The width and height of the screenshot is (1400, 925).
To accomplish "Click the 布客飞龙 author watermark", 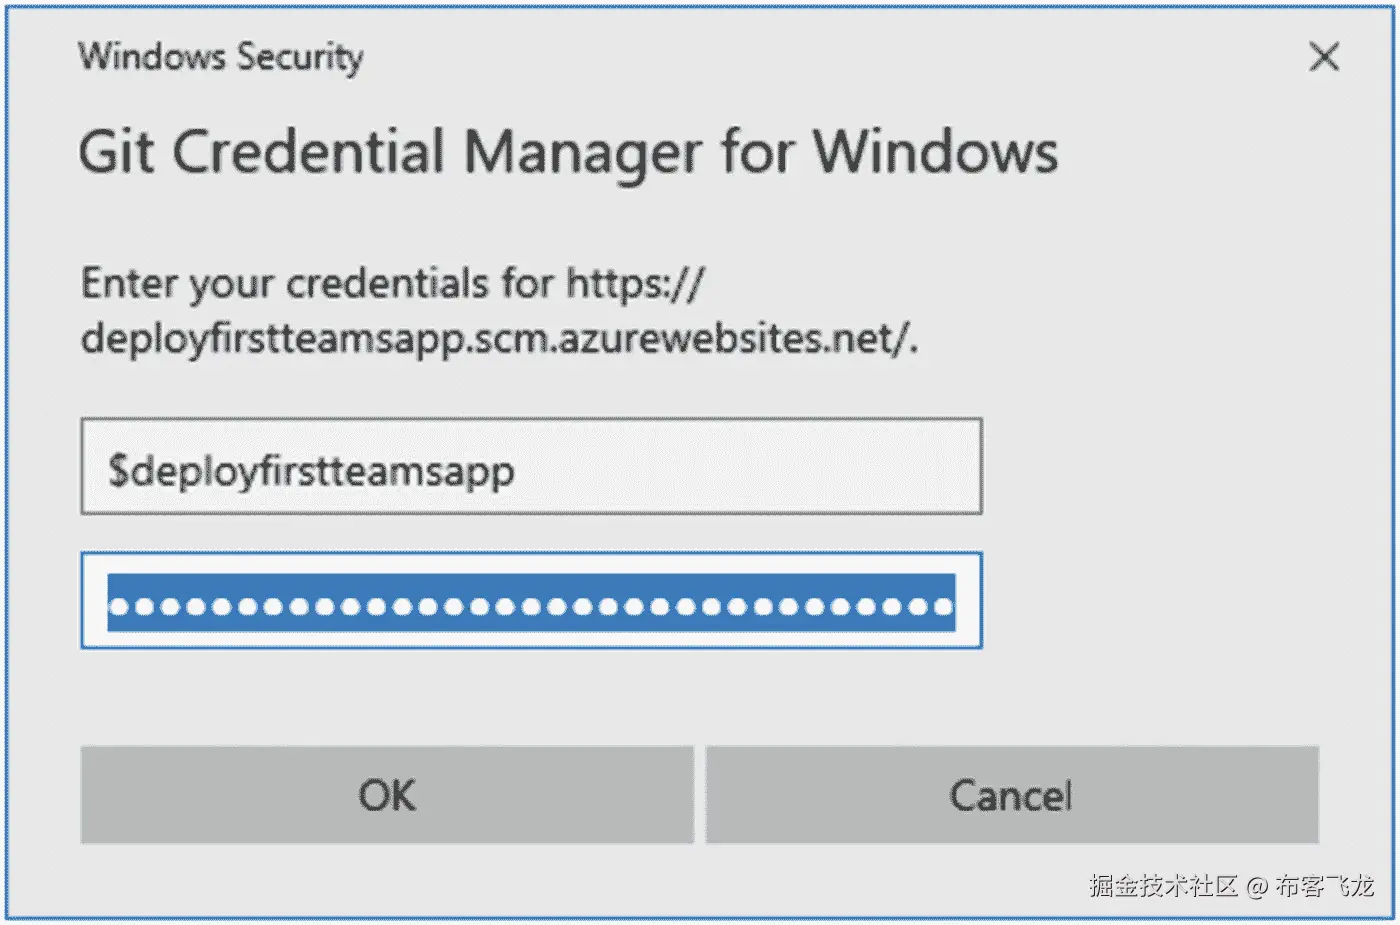I will pyautogui.click(x=1324, y=885).
